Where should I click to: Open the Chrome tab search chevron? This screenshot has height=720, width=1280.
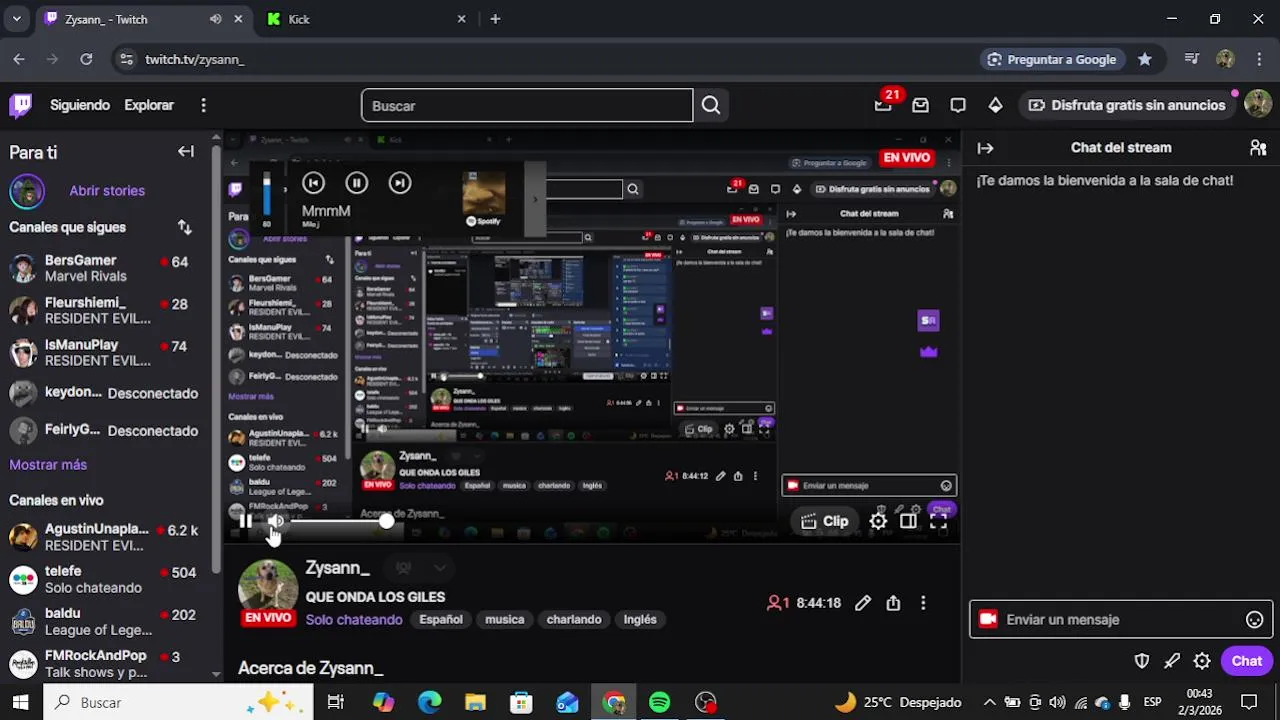pos(16,19)
